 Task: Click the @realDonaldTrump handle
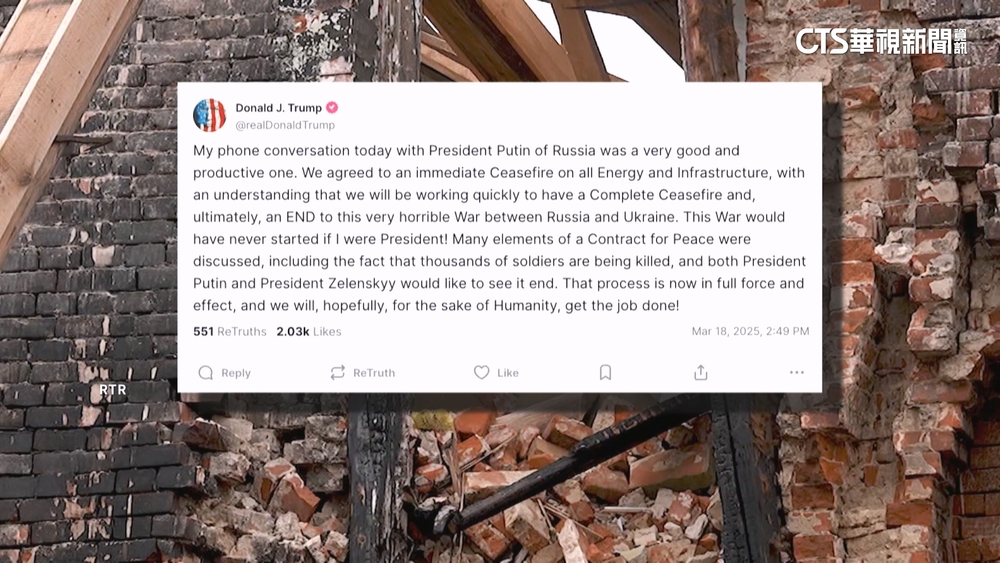[x=285, y=125]
